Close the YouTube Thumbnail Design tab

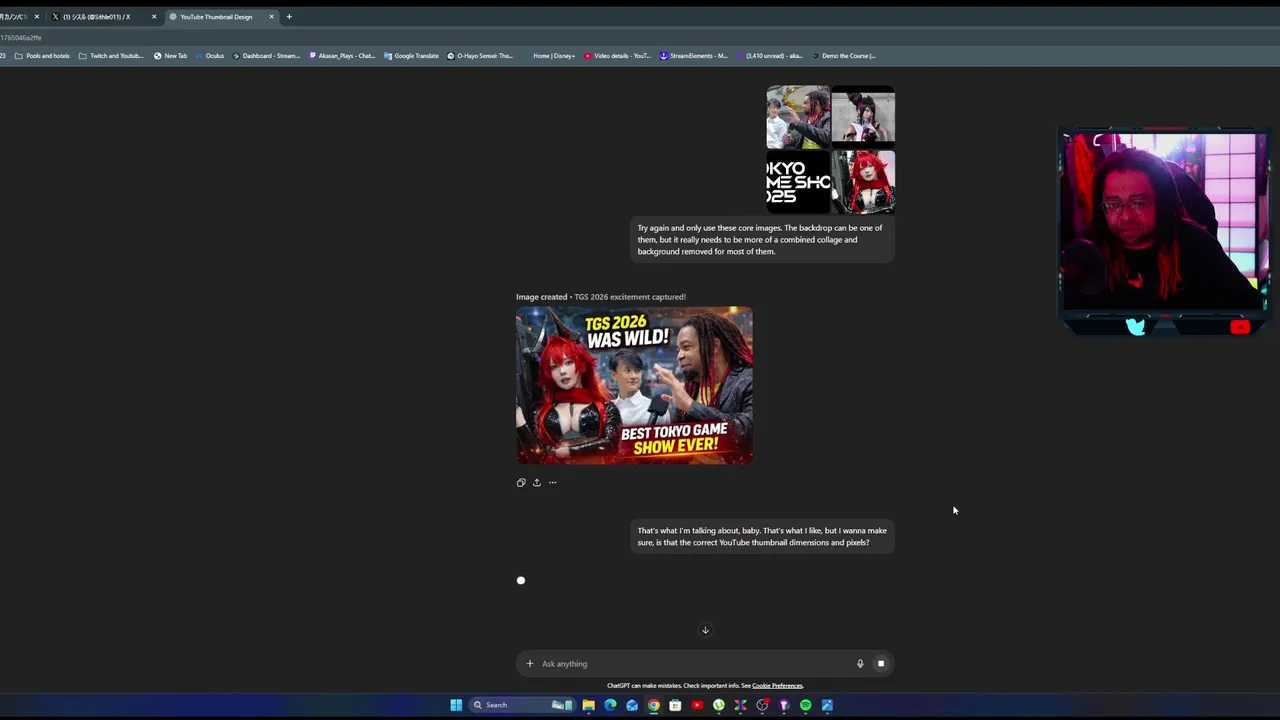pos(271,16)
